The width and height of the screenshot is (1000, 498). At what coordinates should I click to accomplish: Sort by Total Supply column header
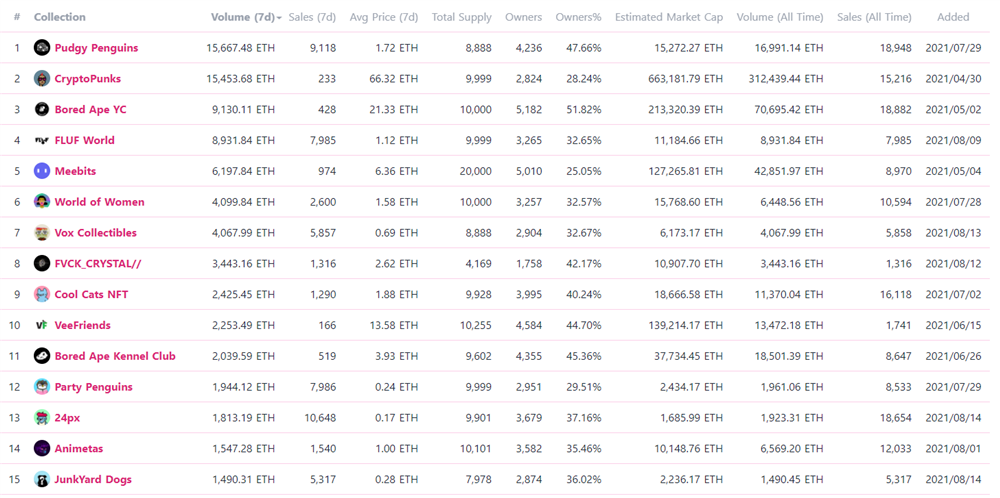462,17
